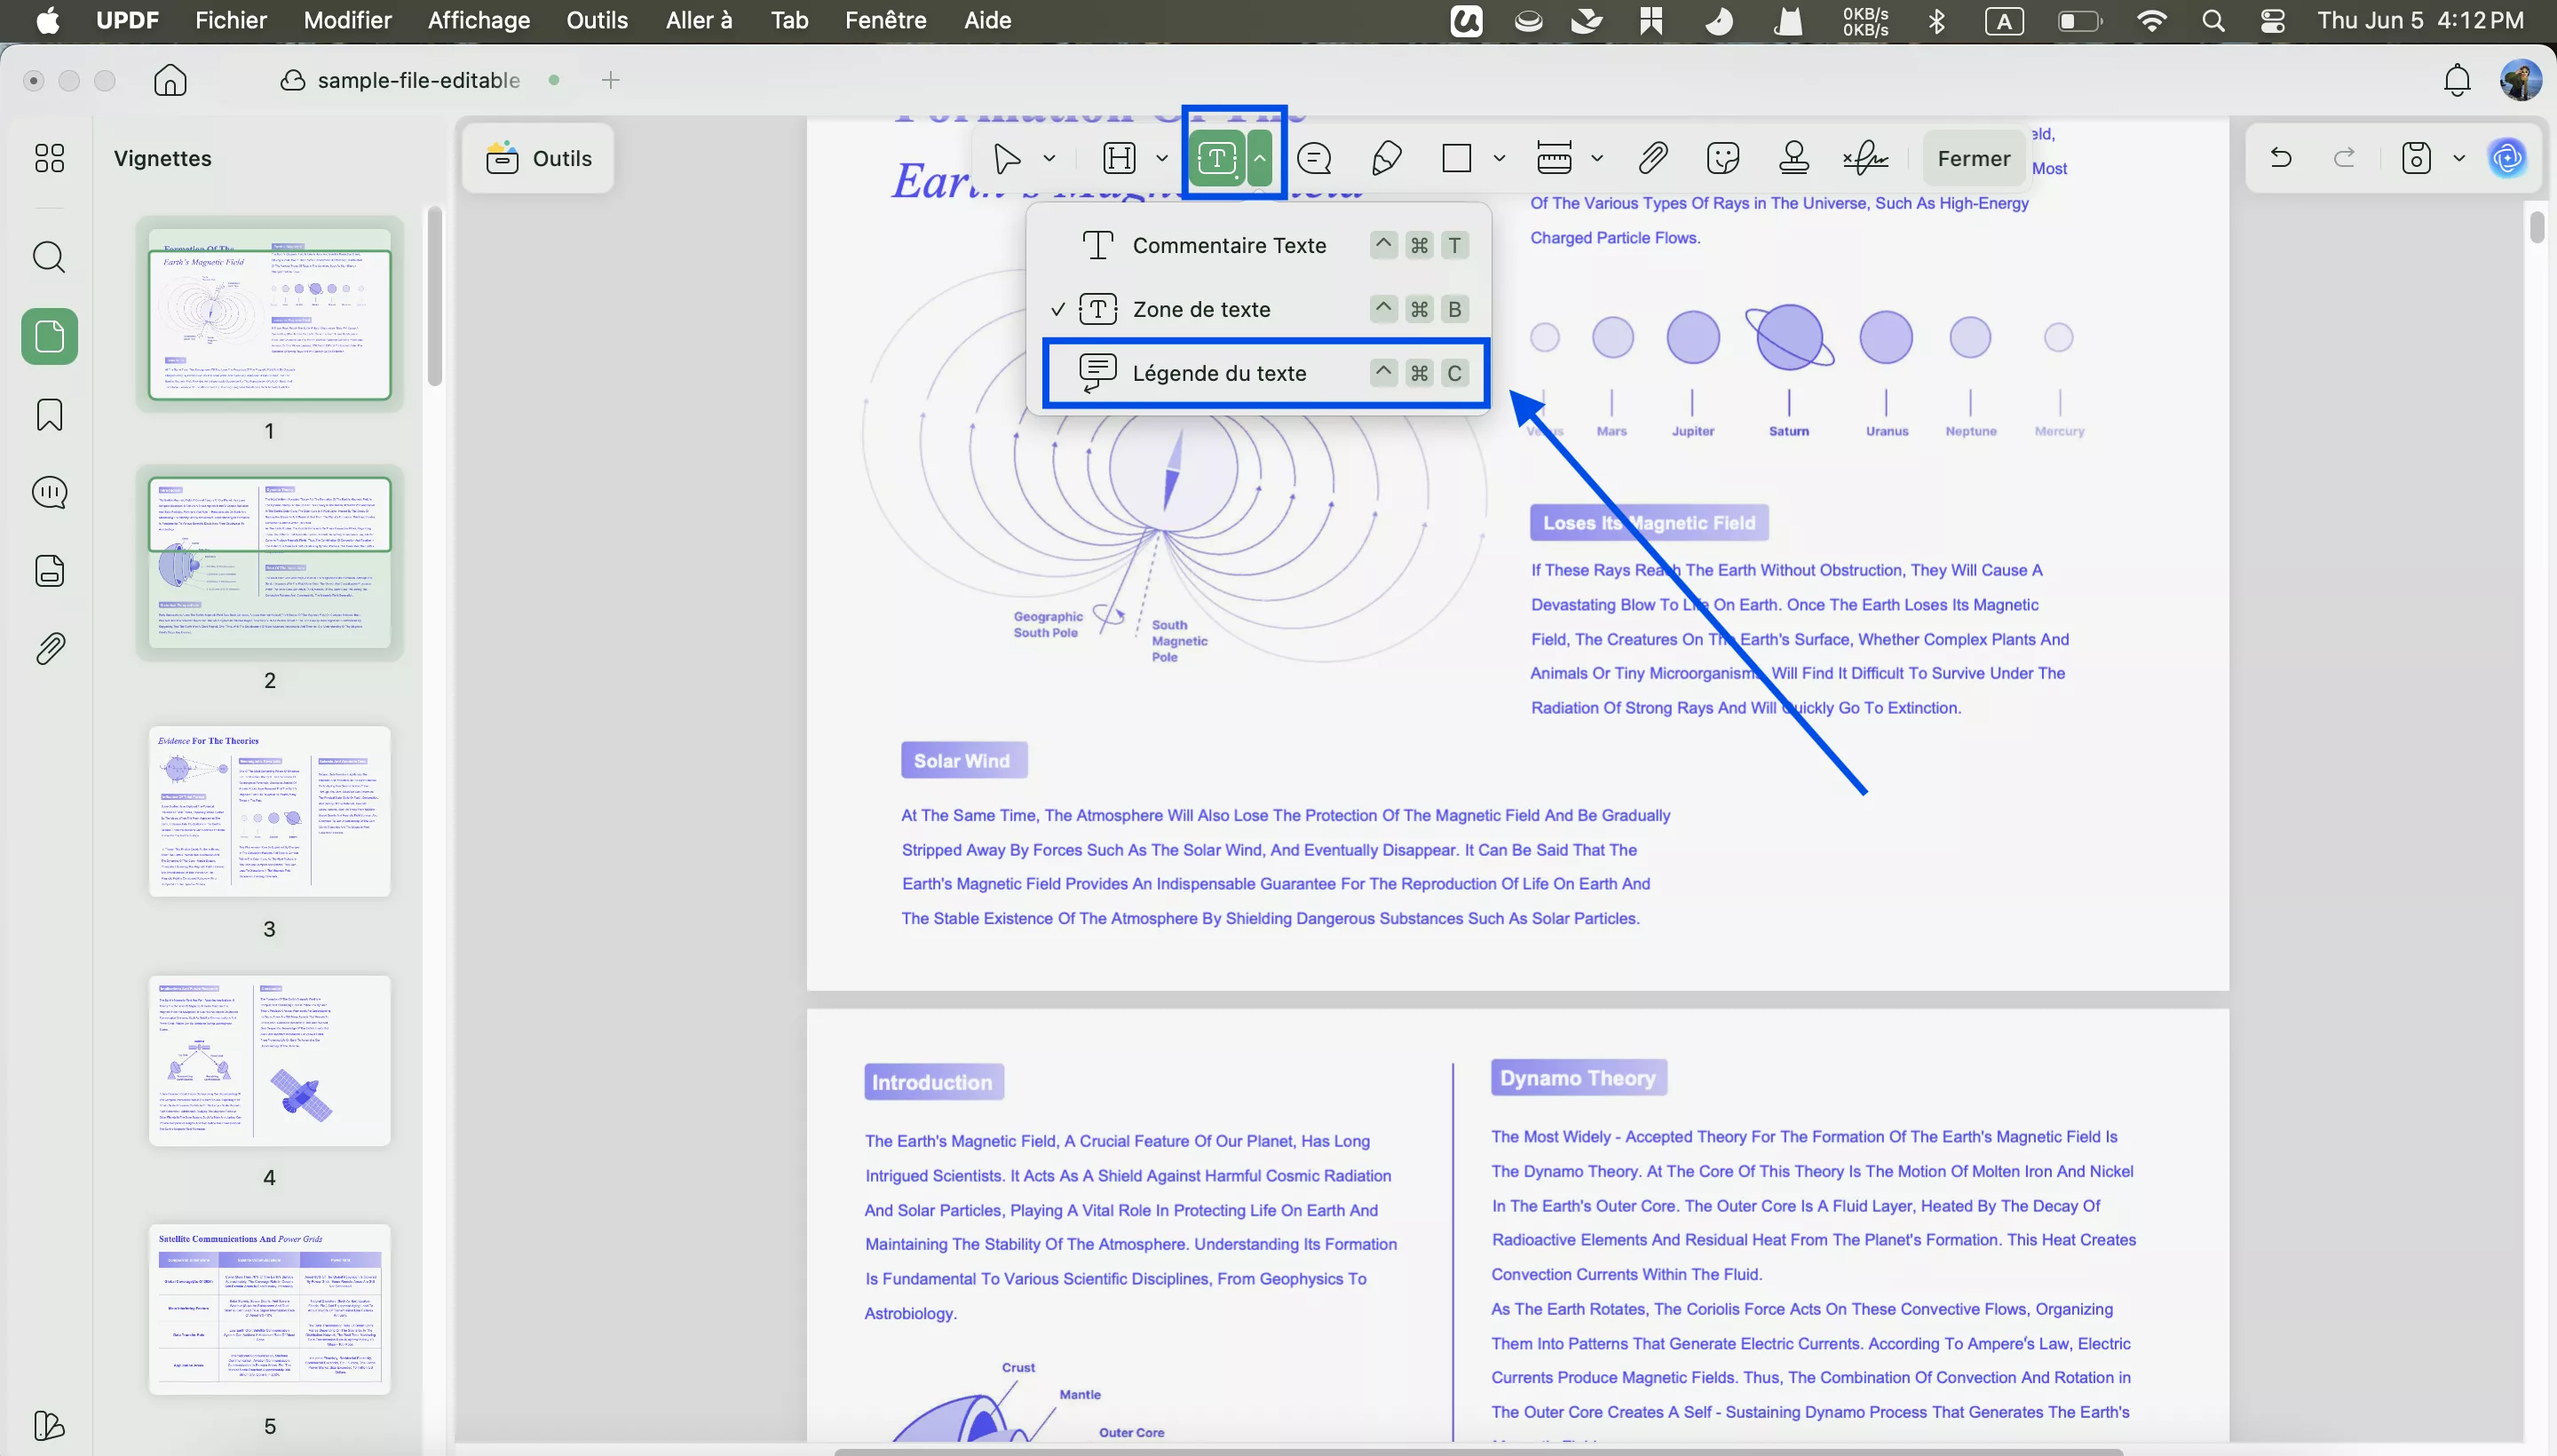Open the user profile avatar
The height and width of the screenshot is (1456, 2557).
(x=2521, y=80)
